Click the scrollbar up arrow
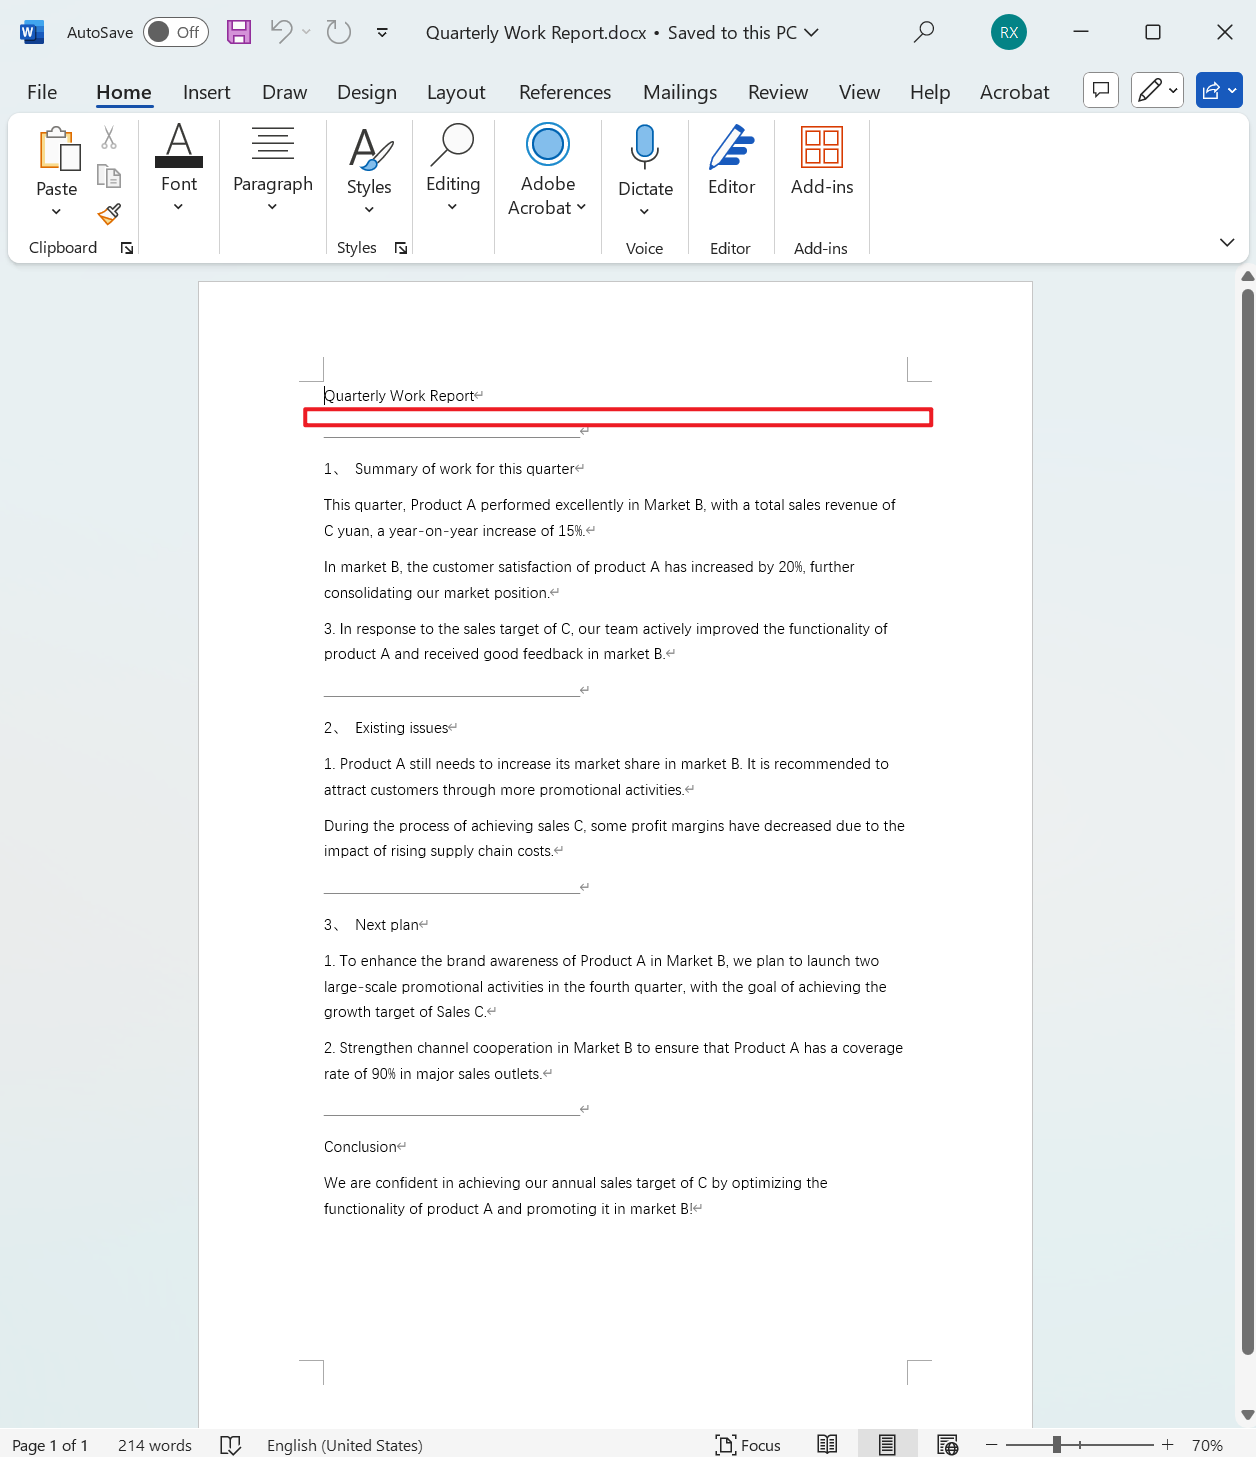The width and height of the screenshot is (1256, 1457). [x=1247, y=276]
